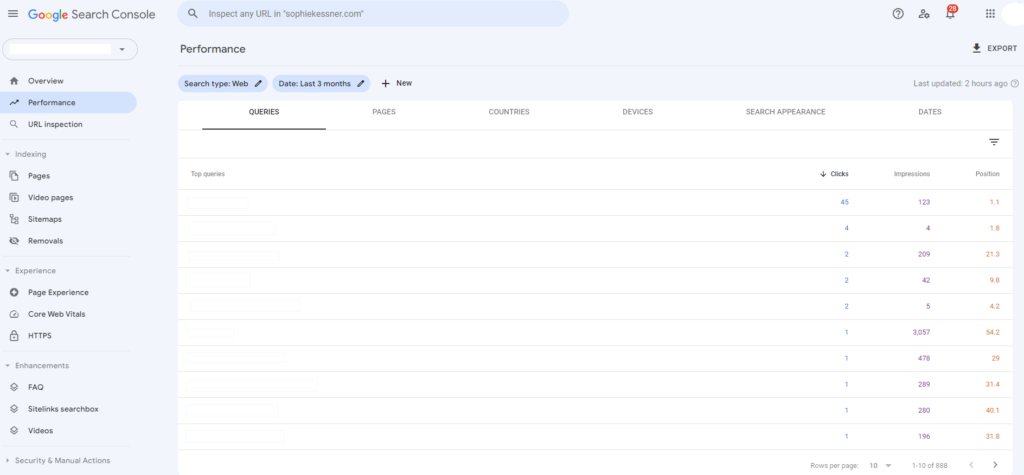Open user settings people icon
This screenshot has width=1024, height=475.
(923, 14)
